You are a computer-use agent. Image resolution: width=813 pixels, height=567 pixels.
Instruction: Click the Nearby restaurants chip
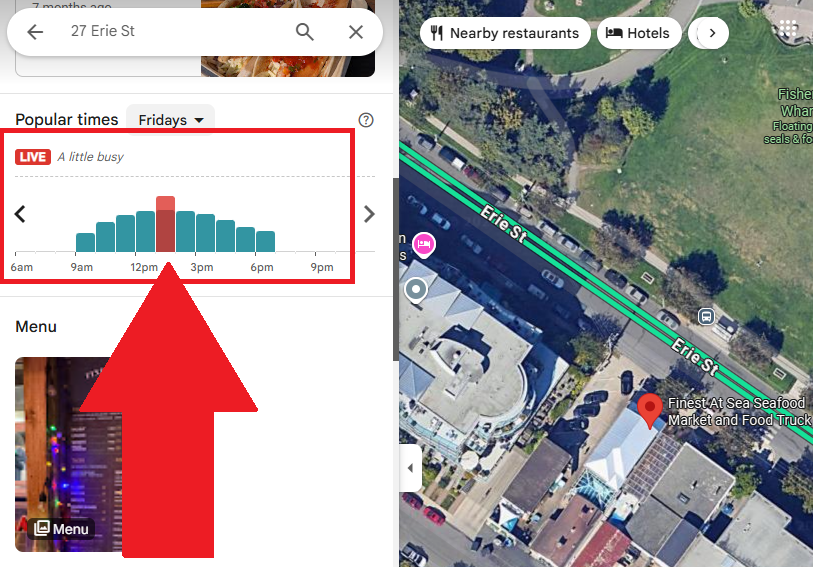(x=505, y=33)
